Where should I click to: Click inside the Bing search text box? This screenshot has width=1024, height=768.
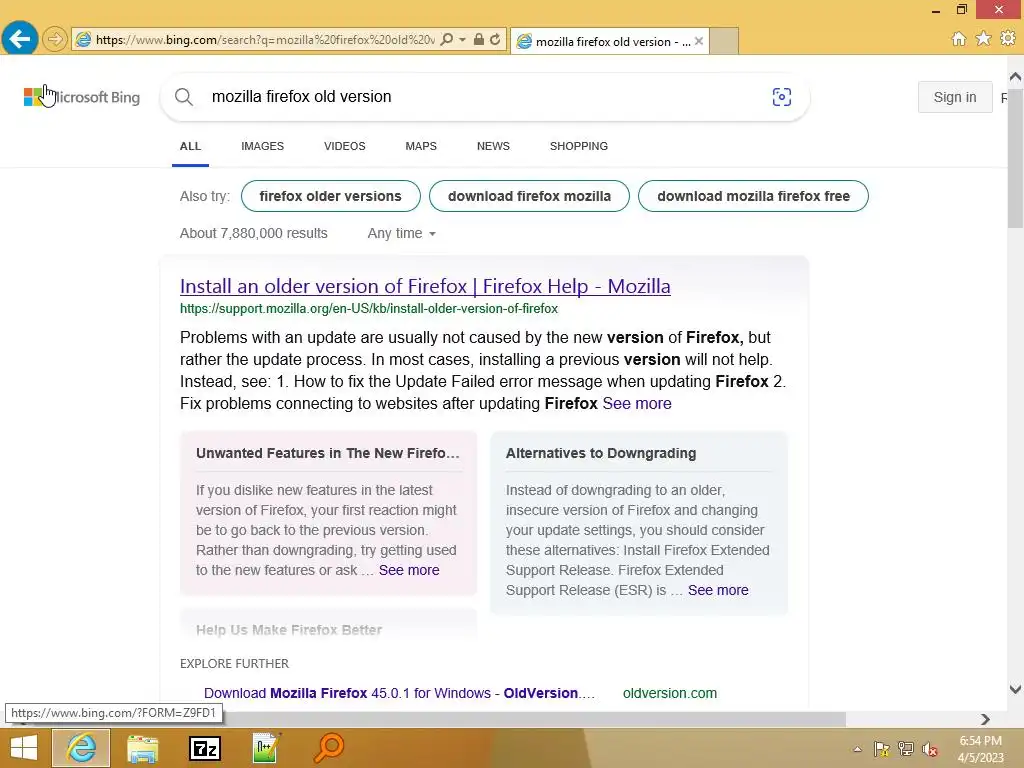[x=483, y=97]
